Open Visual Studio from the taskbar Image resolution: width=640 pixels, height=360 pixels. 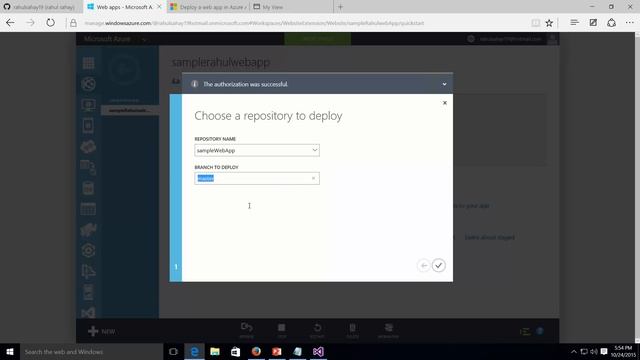tap(318, 351)
